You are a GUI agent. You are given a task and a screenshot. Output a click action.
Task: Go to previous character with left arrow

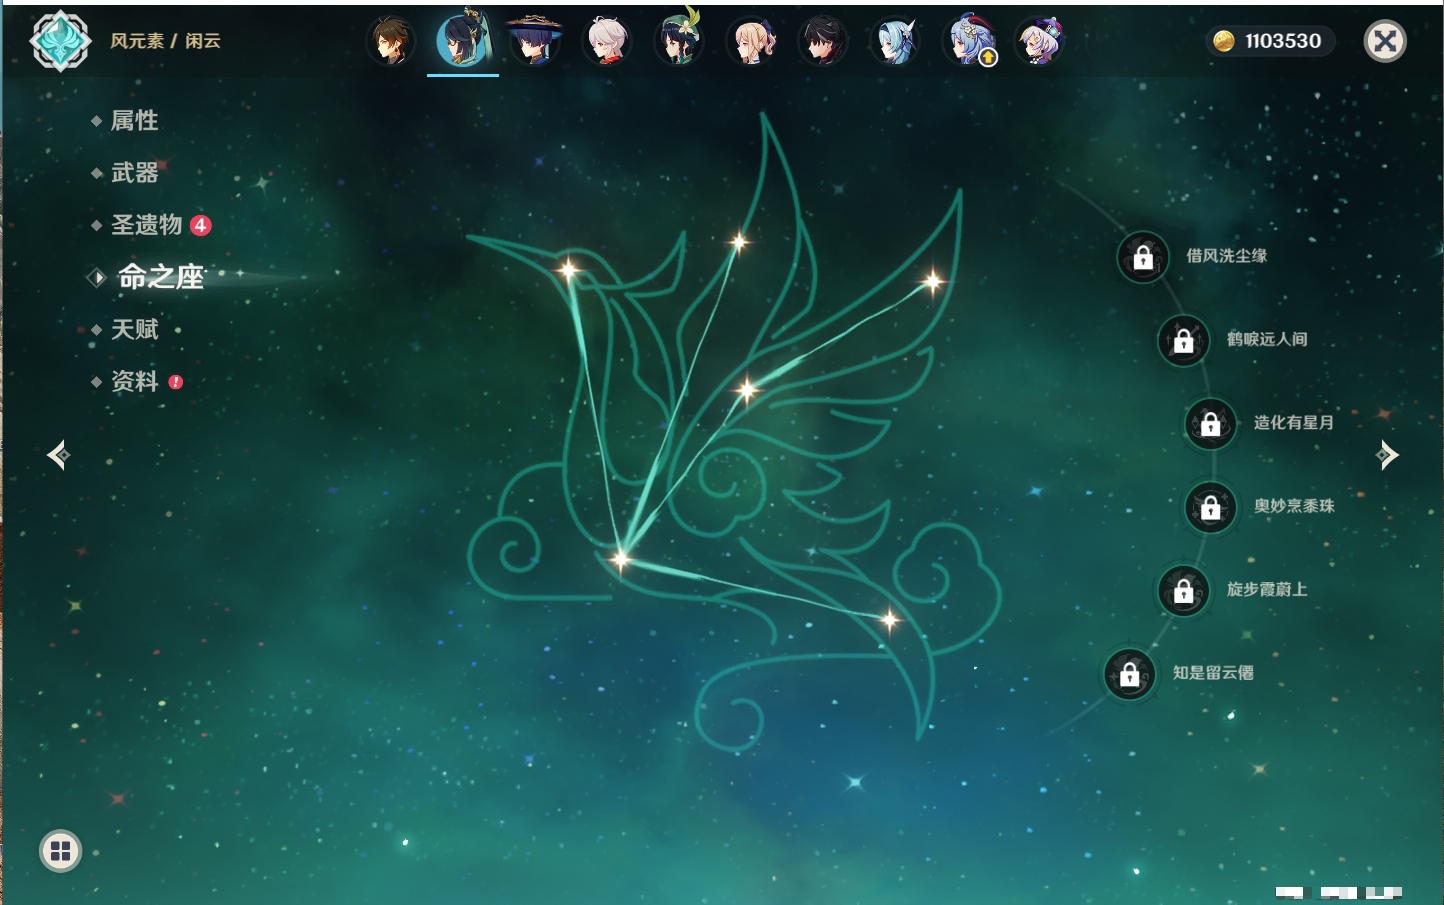[59, 455]
